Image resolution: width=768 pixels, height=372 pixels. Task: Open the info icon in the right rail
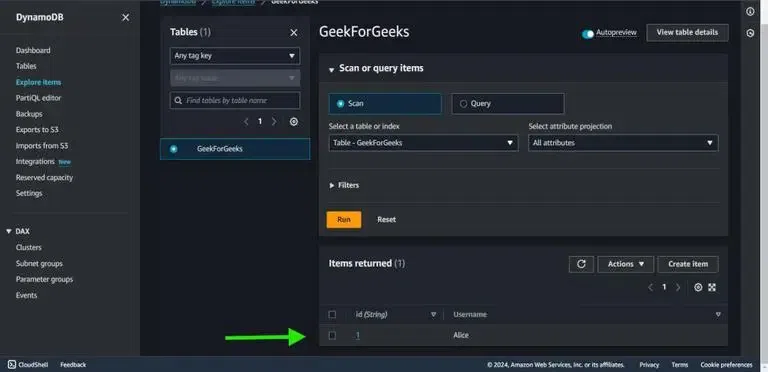750,12
